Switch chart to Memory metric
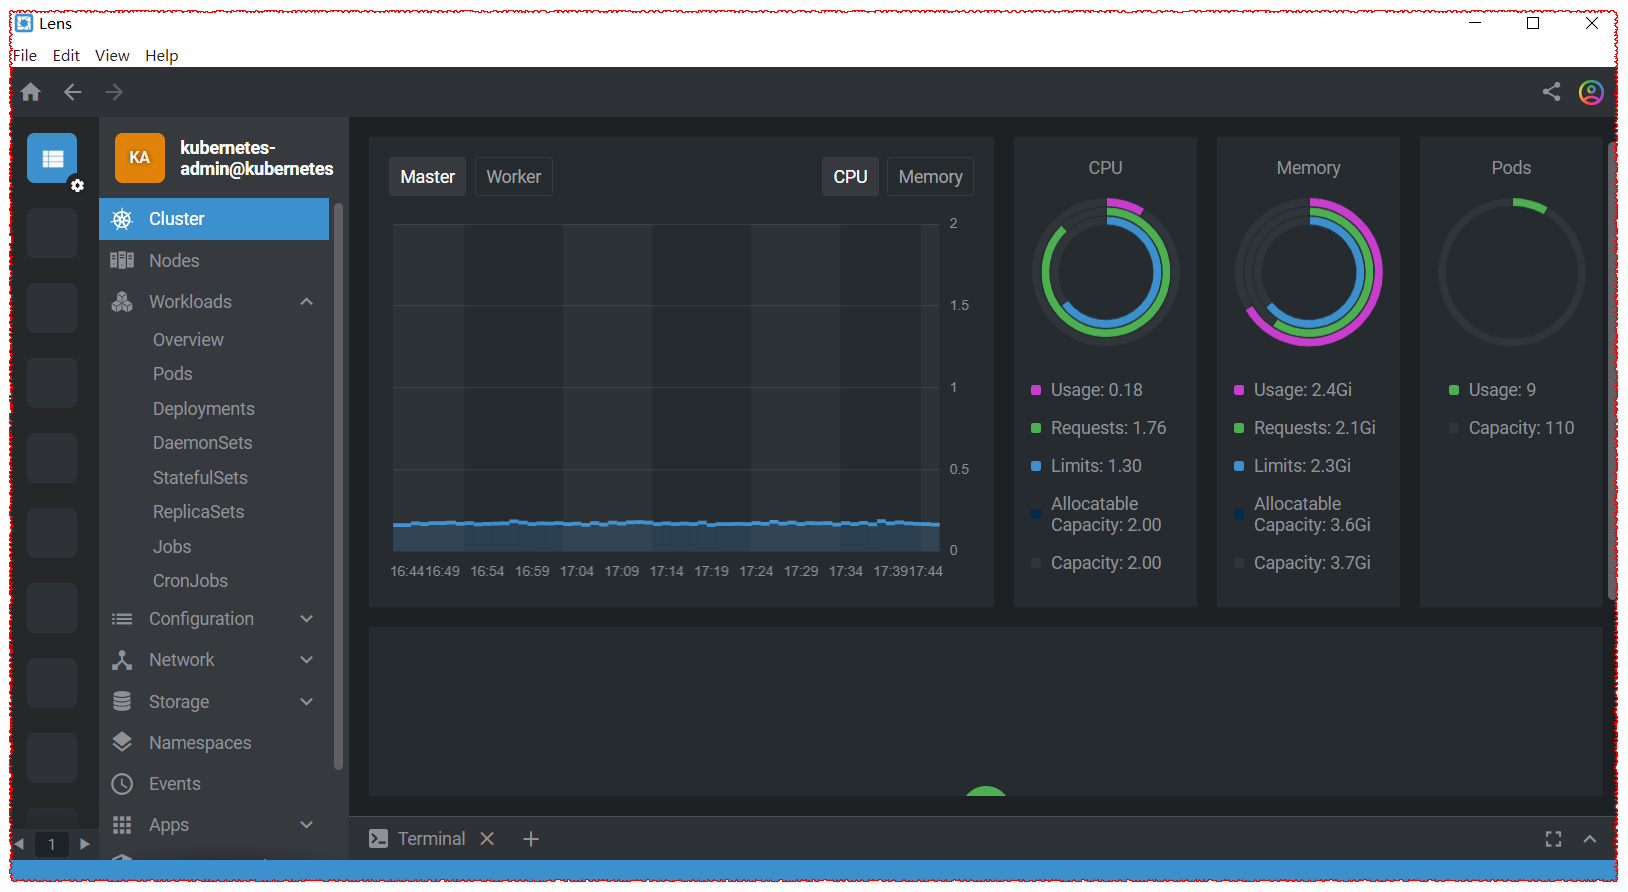Viewport: 1628px width, 892px height. tap(930, 177)
